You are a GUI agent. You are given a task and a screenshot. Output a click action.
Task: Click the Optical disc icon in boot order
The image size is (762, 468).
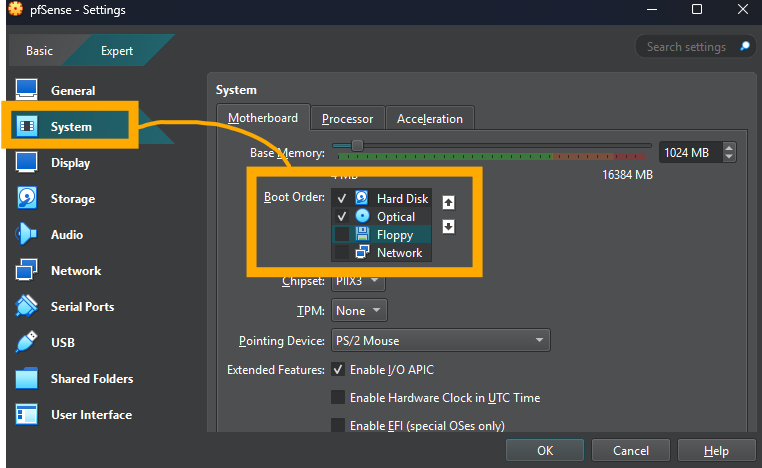point(362,216)
